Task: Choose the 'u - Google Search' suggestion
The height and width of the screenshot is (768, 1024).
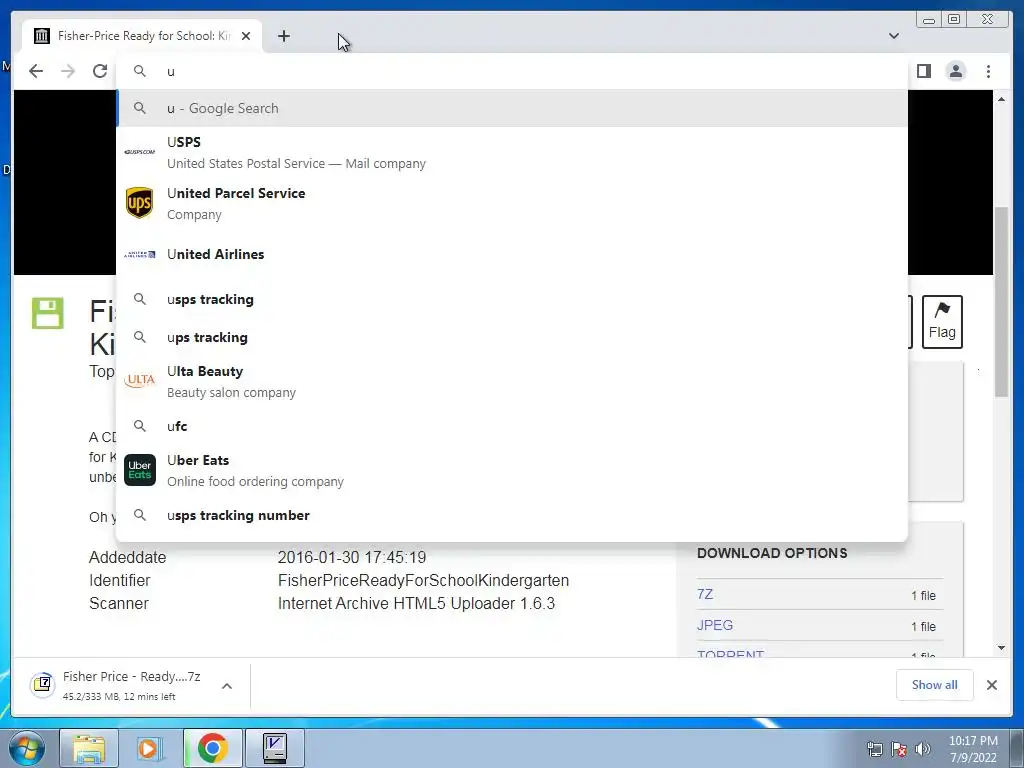Action: click(512, 108)
